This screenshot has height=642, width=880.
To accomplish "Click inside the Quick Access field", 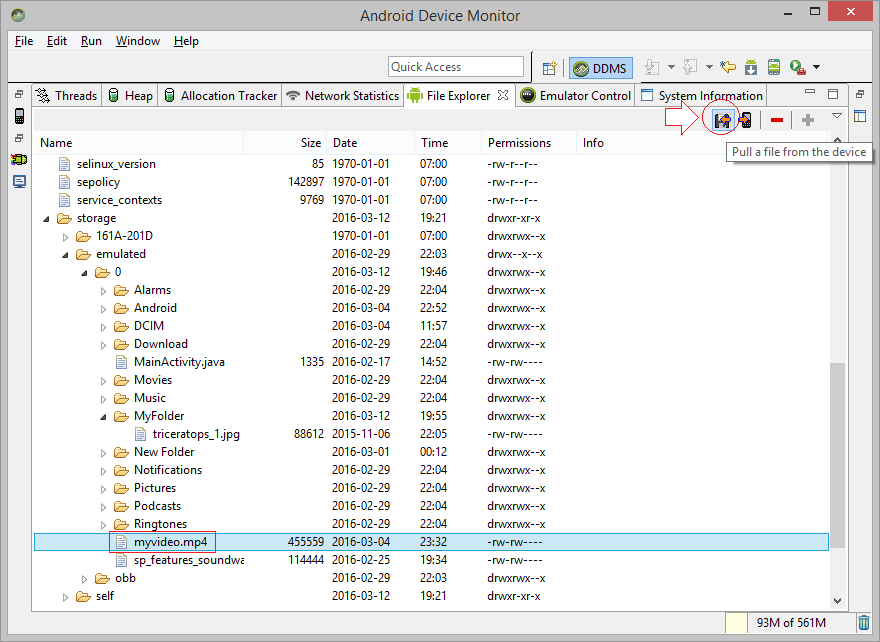I will [456, 67].
